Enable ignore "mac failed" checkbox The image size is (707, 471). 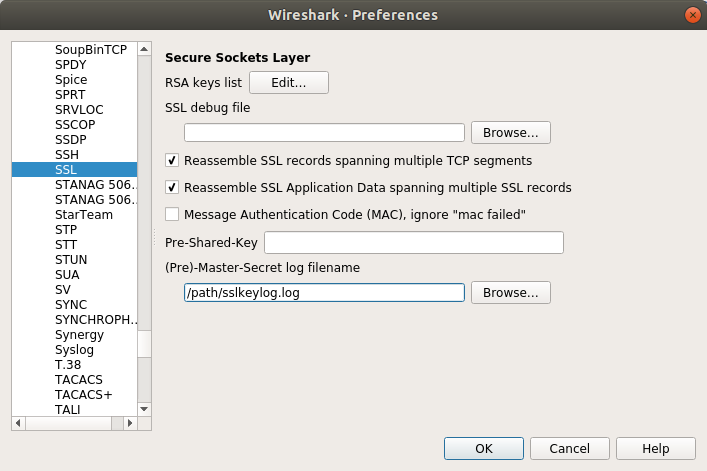pos(172,215)
